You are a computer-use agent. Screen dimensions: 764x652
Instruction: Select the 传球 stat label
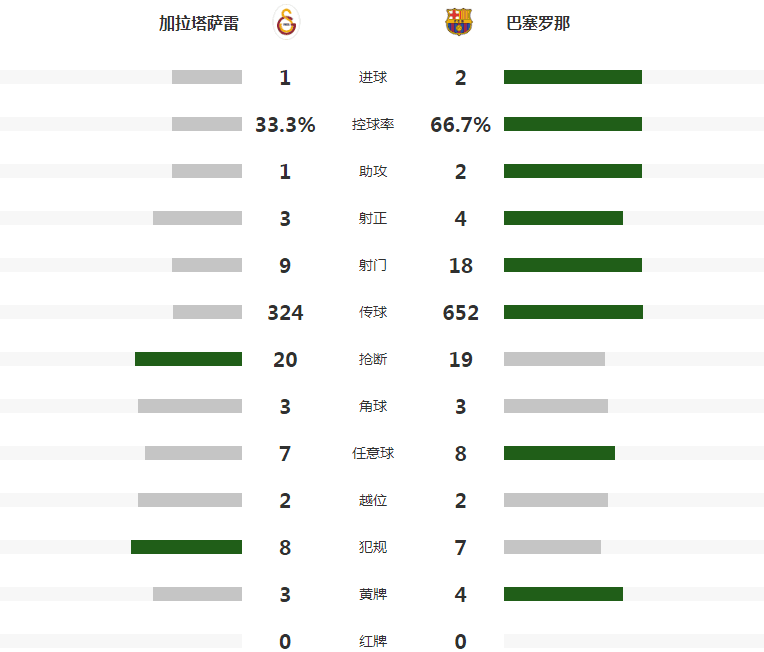373,312
